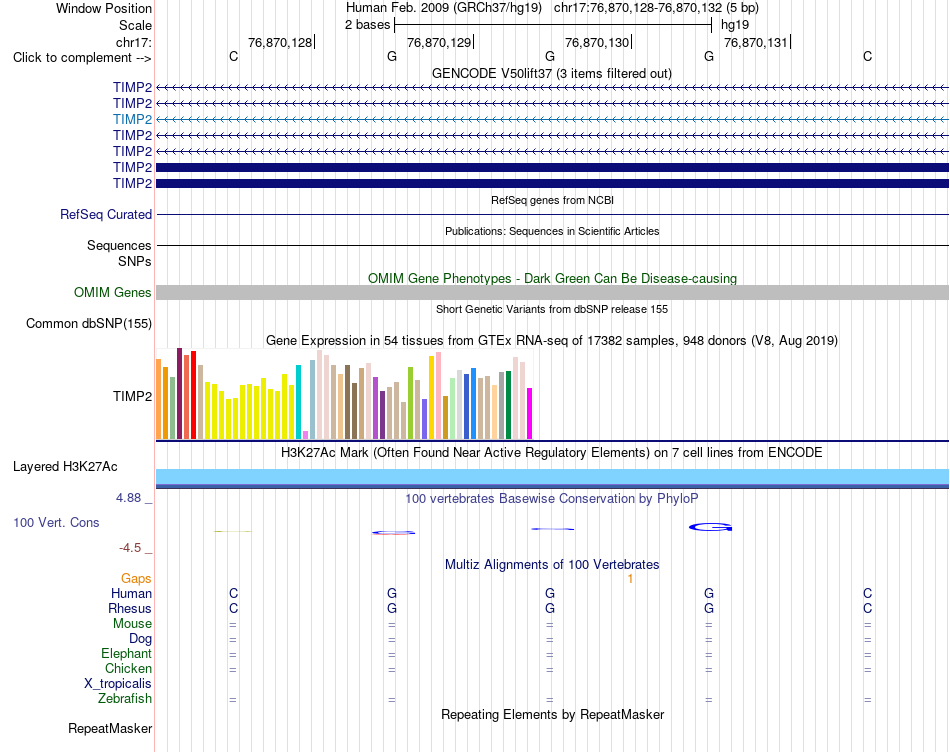Click the 'Click to complement -->' label
Viewport: 950px width, 752px height.
point(82,58)
